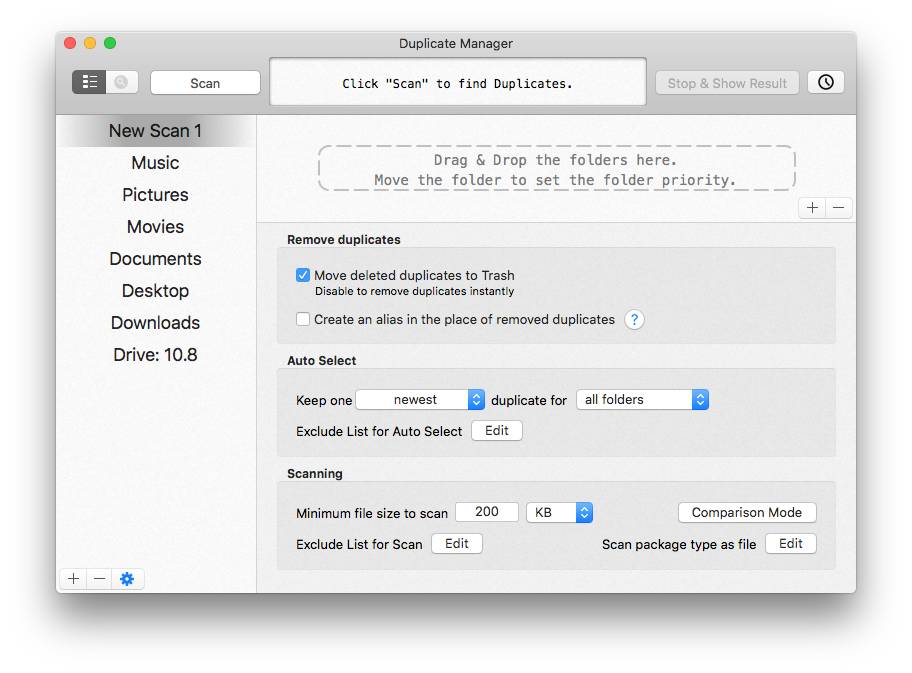The image size is (912, 673).
Task: Add a new scan with plus icon
Action: click(x=73, y=578)
